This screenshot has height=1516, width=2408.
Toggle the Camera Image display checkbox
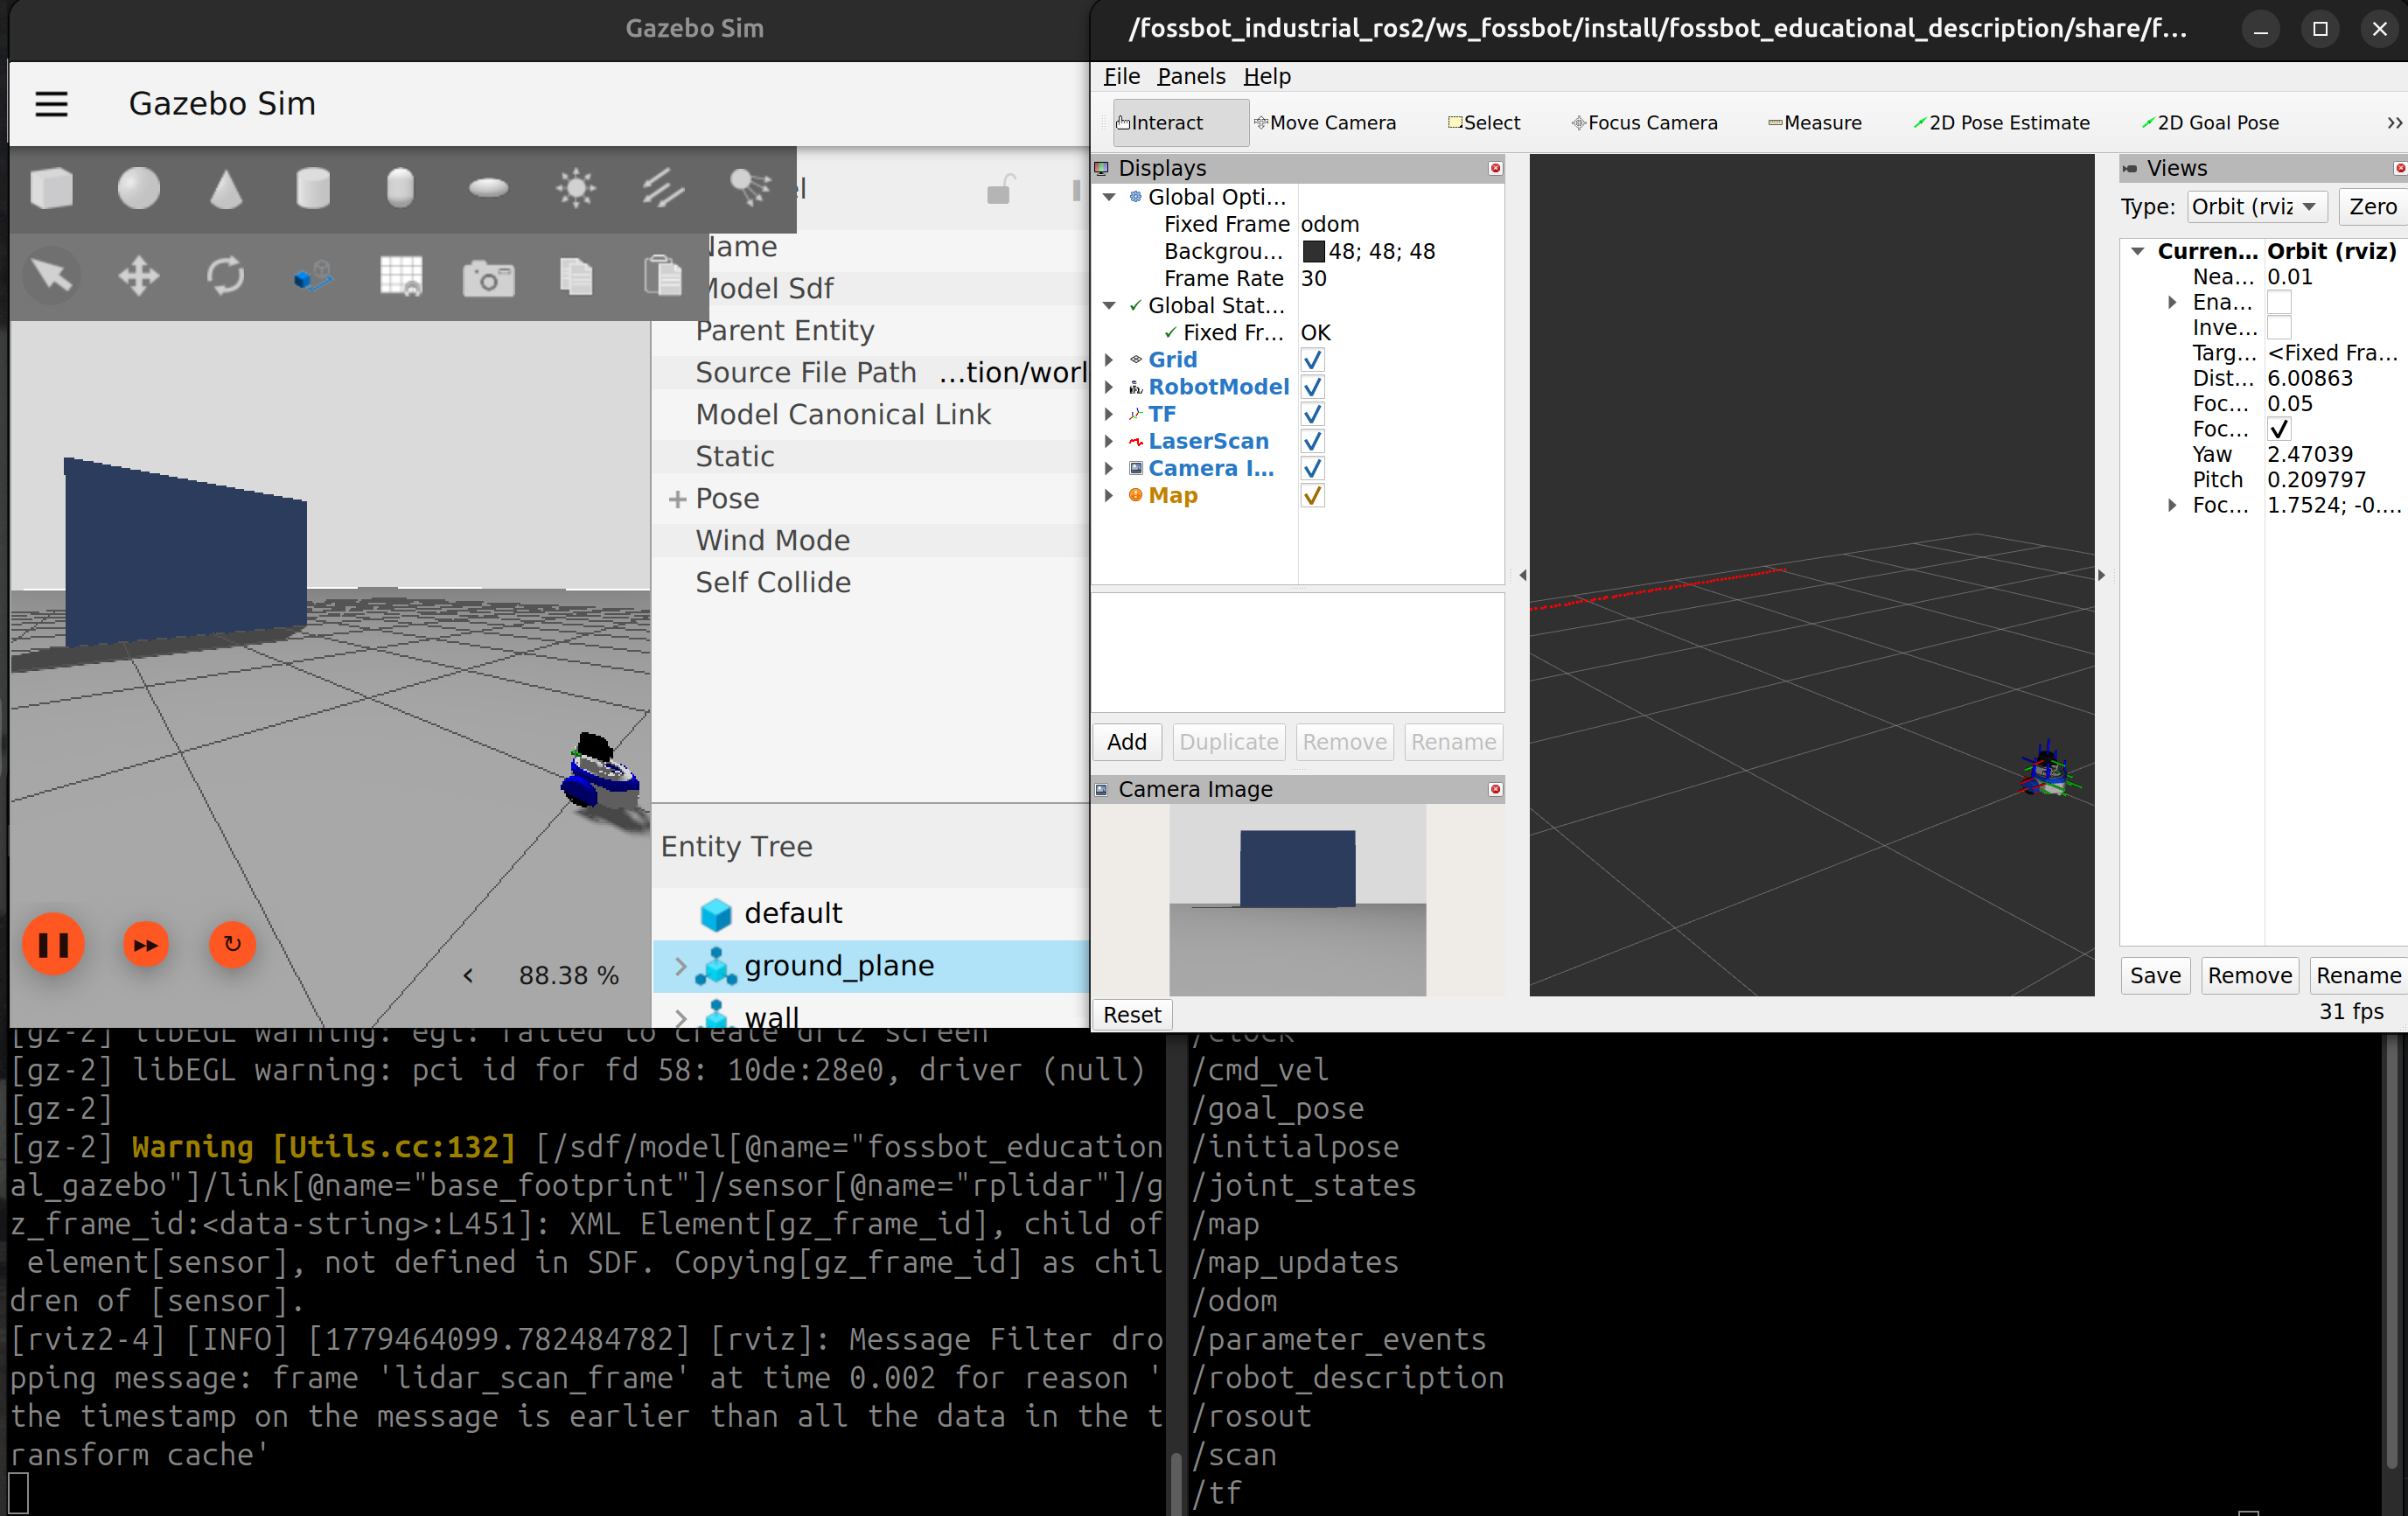[1312, 468]
